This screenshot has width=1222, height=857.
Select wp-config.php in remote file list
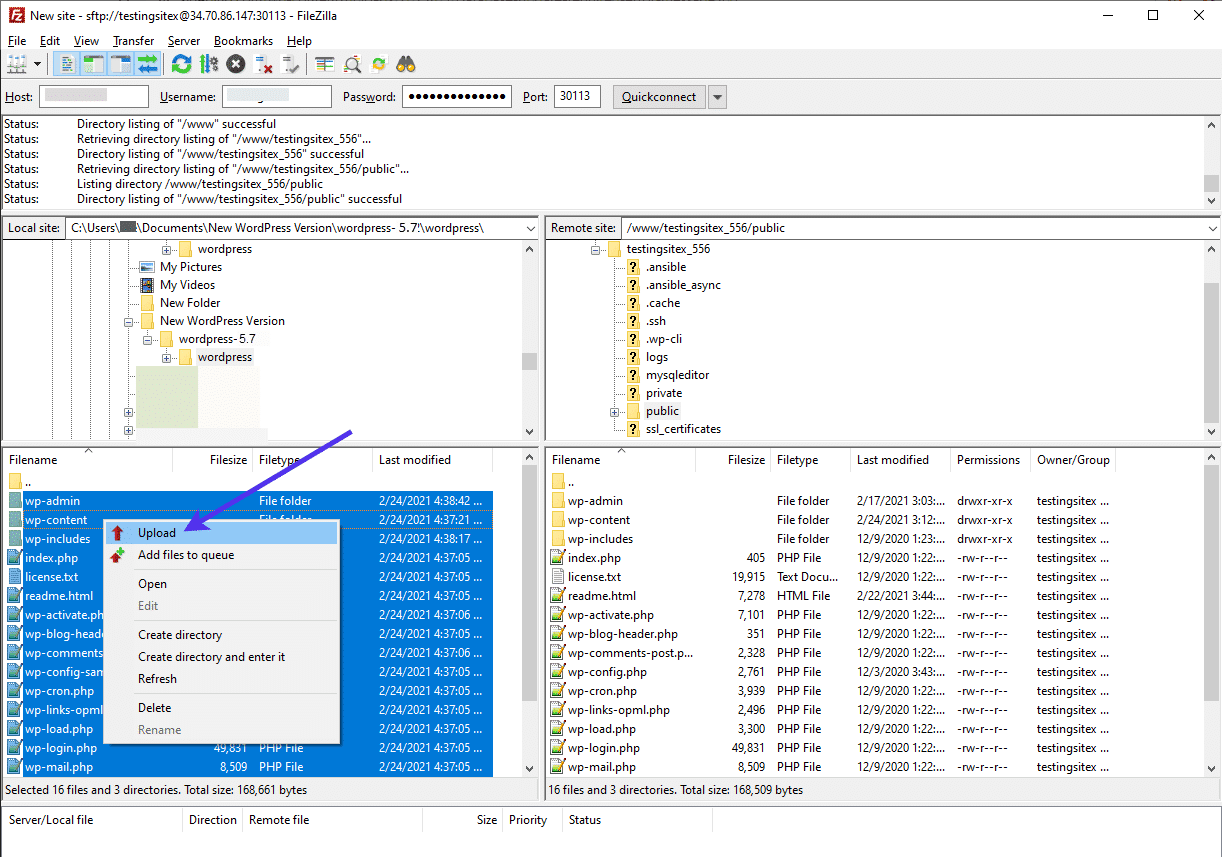(x=607, y=672)
